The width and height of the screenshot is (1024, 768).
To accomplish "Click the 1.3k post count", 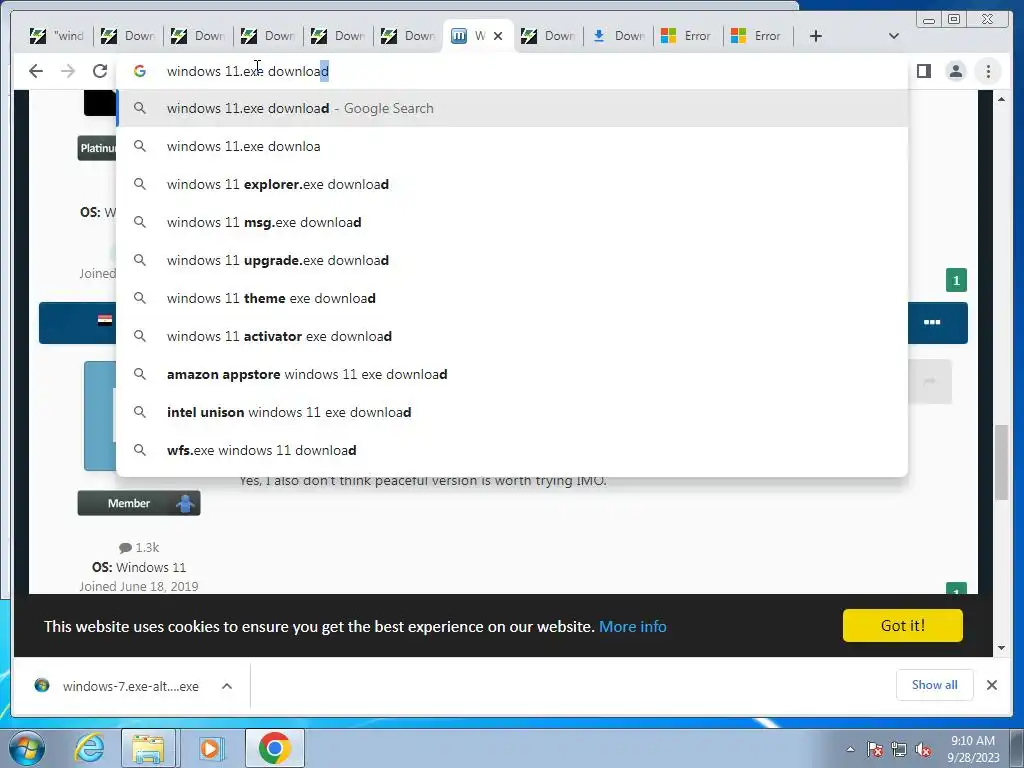I will point(139,547).
